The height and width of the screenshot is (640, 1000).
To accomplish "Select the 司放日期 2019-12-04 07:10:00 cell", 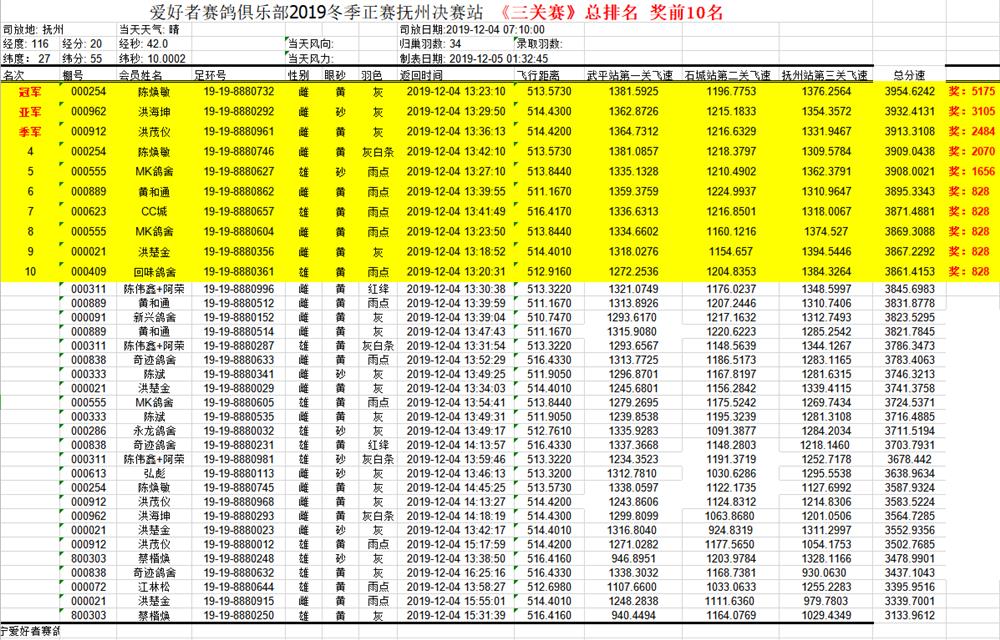I will click(472, 29).
